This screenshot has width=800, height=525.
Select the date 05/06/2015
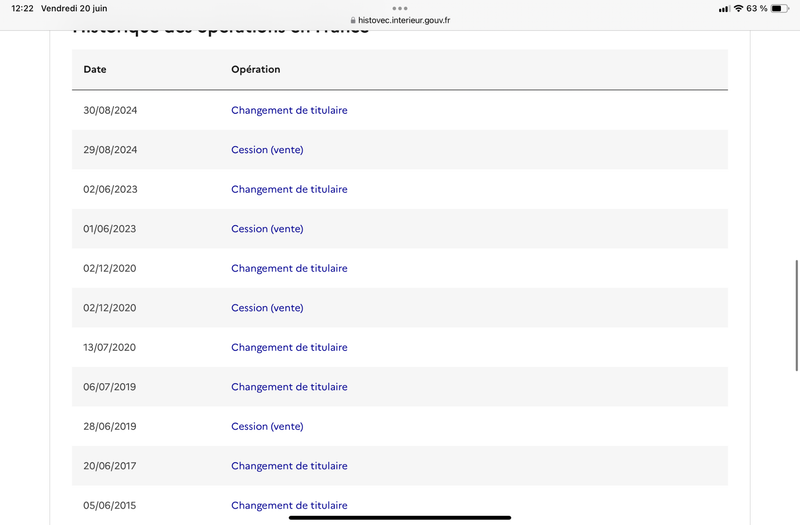(110, 505)
